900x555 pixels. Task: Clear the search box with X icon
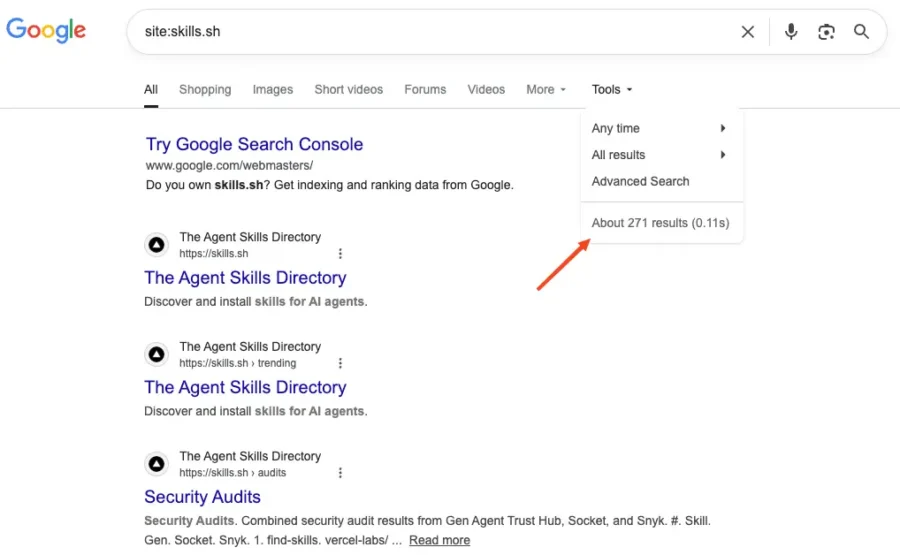pyautogui.click(x=747, y=32)
